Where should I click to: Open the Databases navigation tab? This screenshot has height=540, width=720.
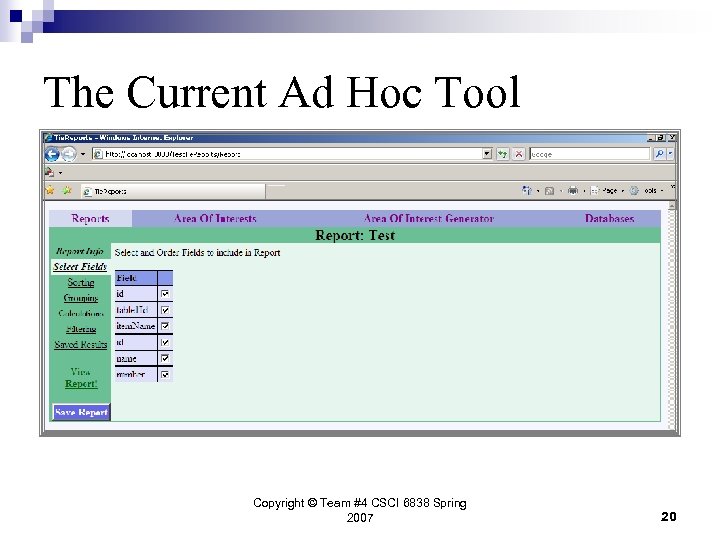[x=609, y=219]
